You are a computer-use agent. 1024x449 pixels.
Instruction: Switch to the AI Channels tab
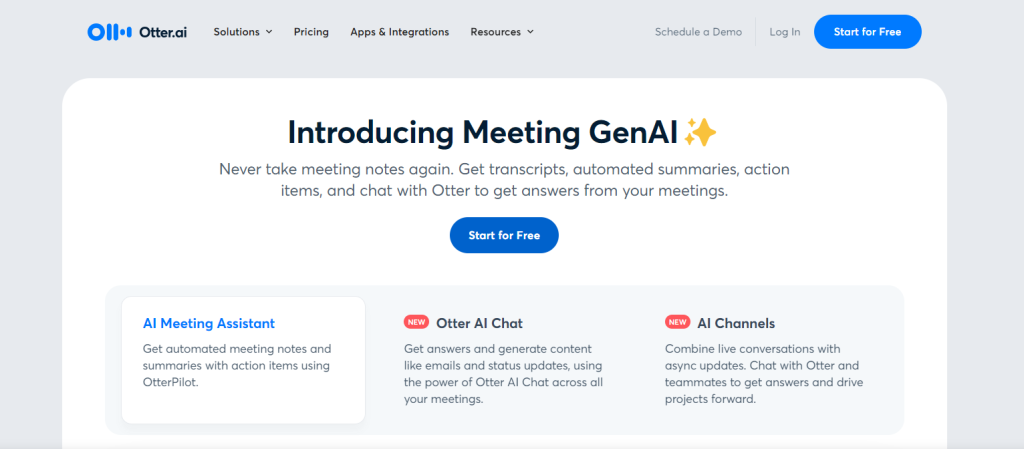point(736,323)
